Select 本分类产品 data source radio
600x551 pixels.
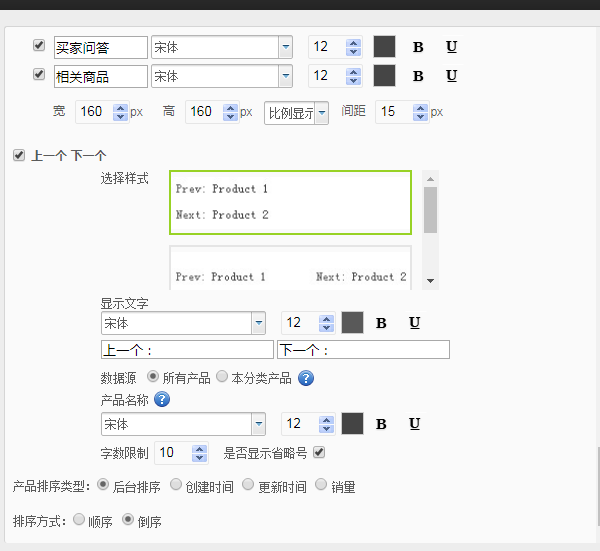(x=222, y=377)
